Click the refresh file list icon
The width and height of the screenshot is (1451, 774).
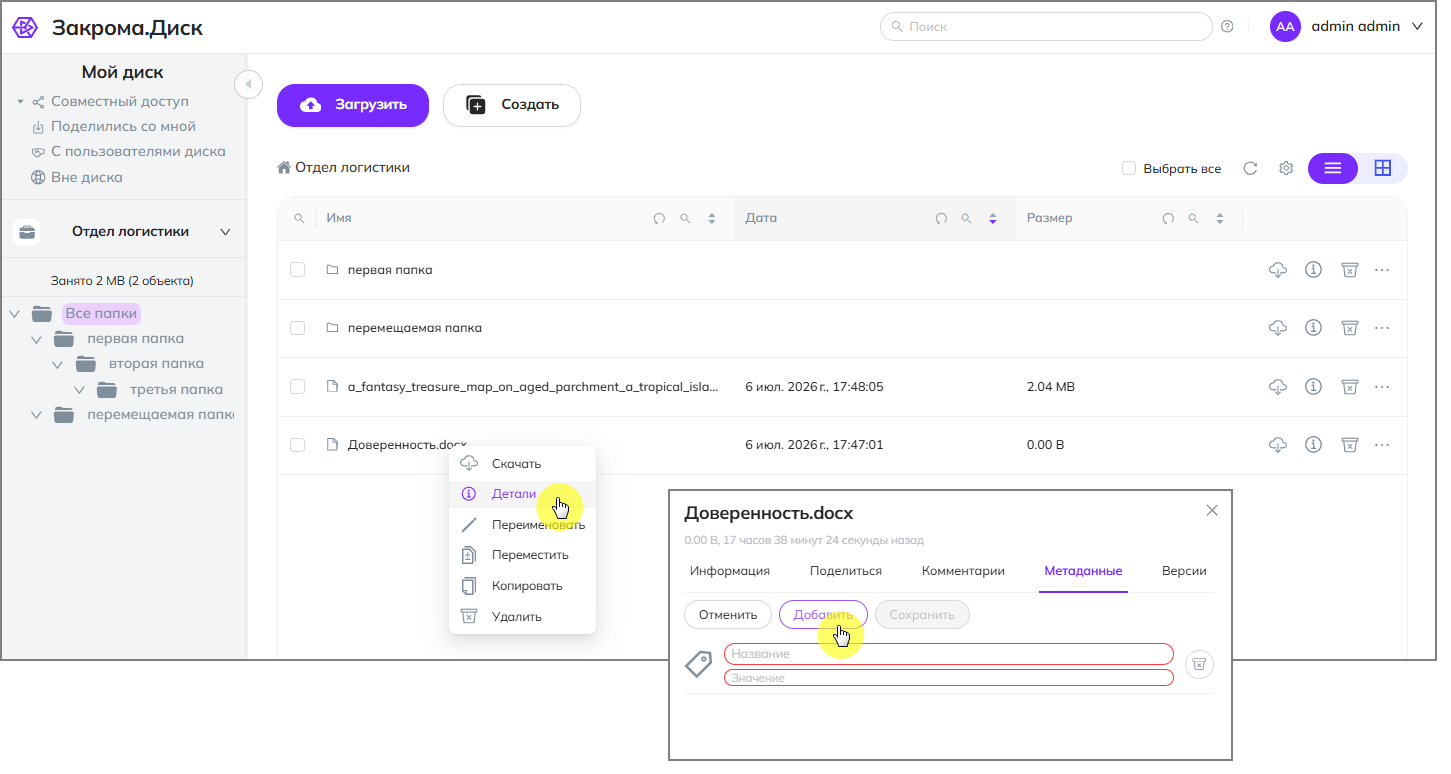[x=1250, y=168]
